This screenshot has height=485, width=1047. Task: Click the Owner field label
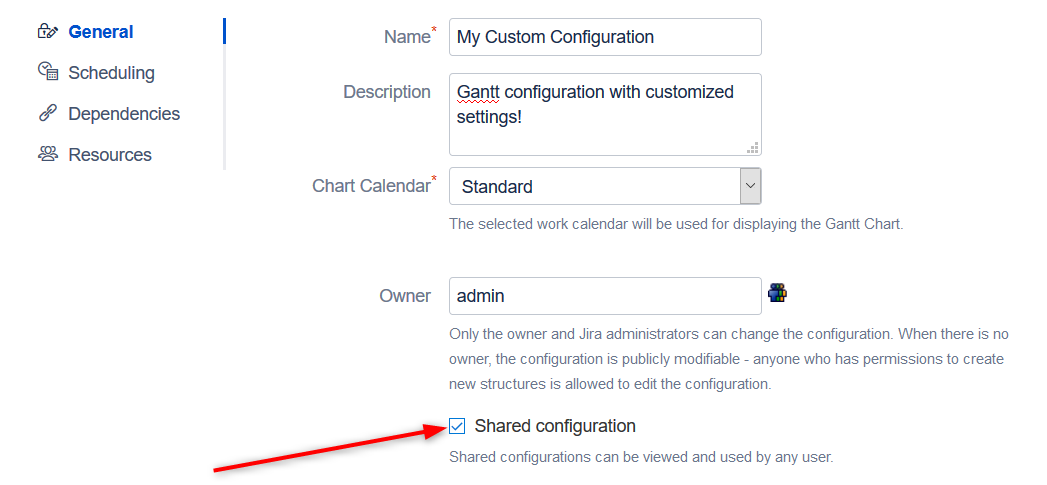(405, 296)
